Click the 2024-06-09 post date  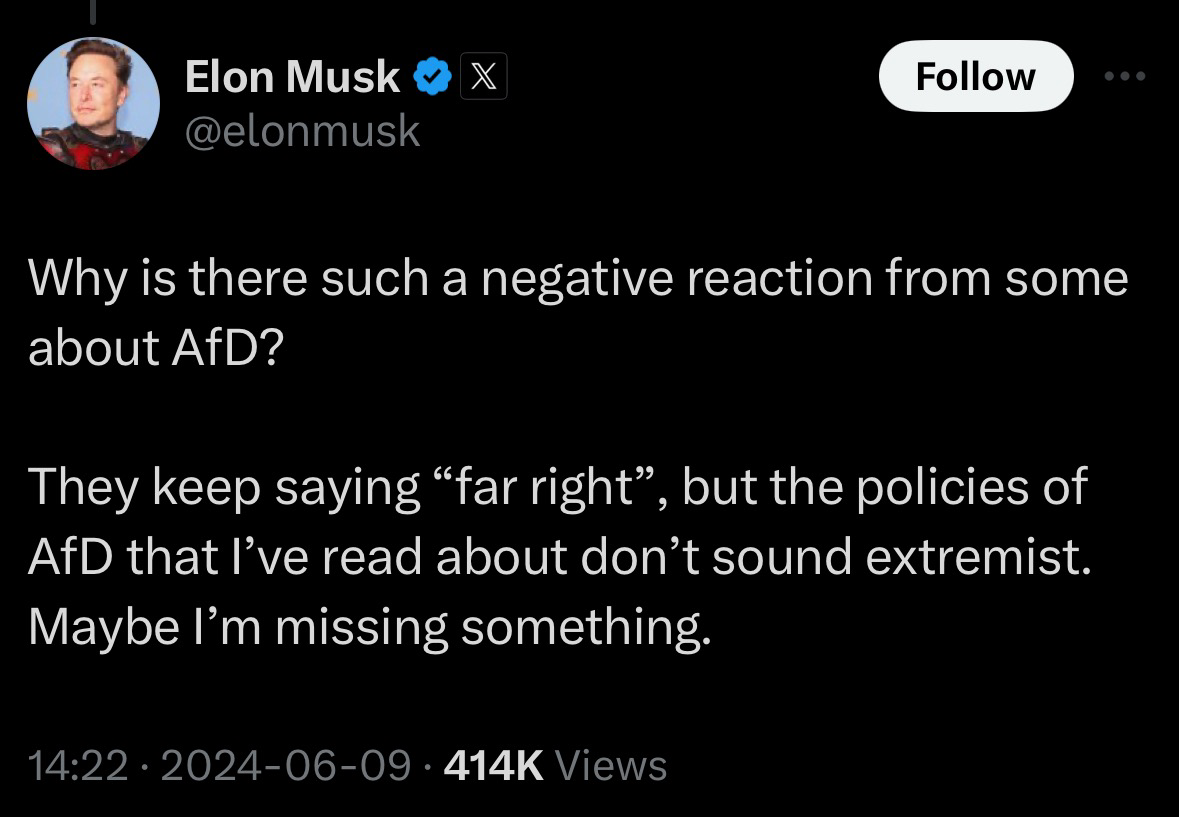coord(285,766)
